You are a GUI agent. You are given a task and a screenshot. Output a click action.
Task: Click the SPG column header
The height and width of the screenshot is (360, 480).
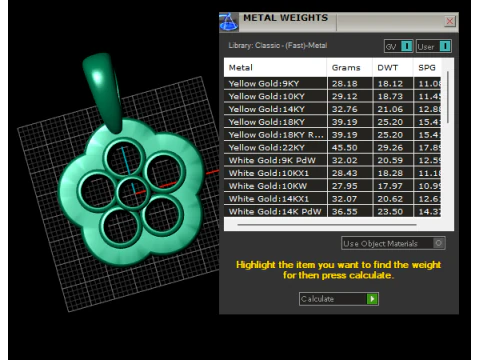[x=427, y=68]
